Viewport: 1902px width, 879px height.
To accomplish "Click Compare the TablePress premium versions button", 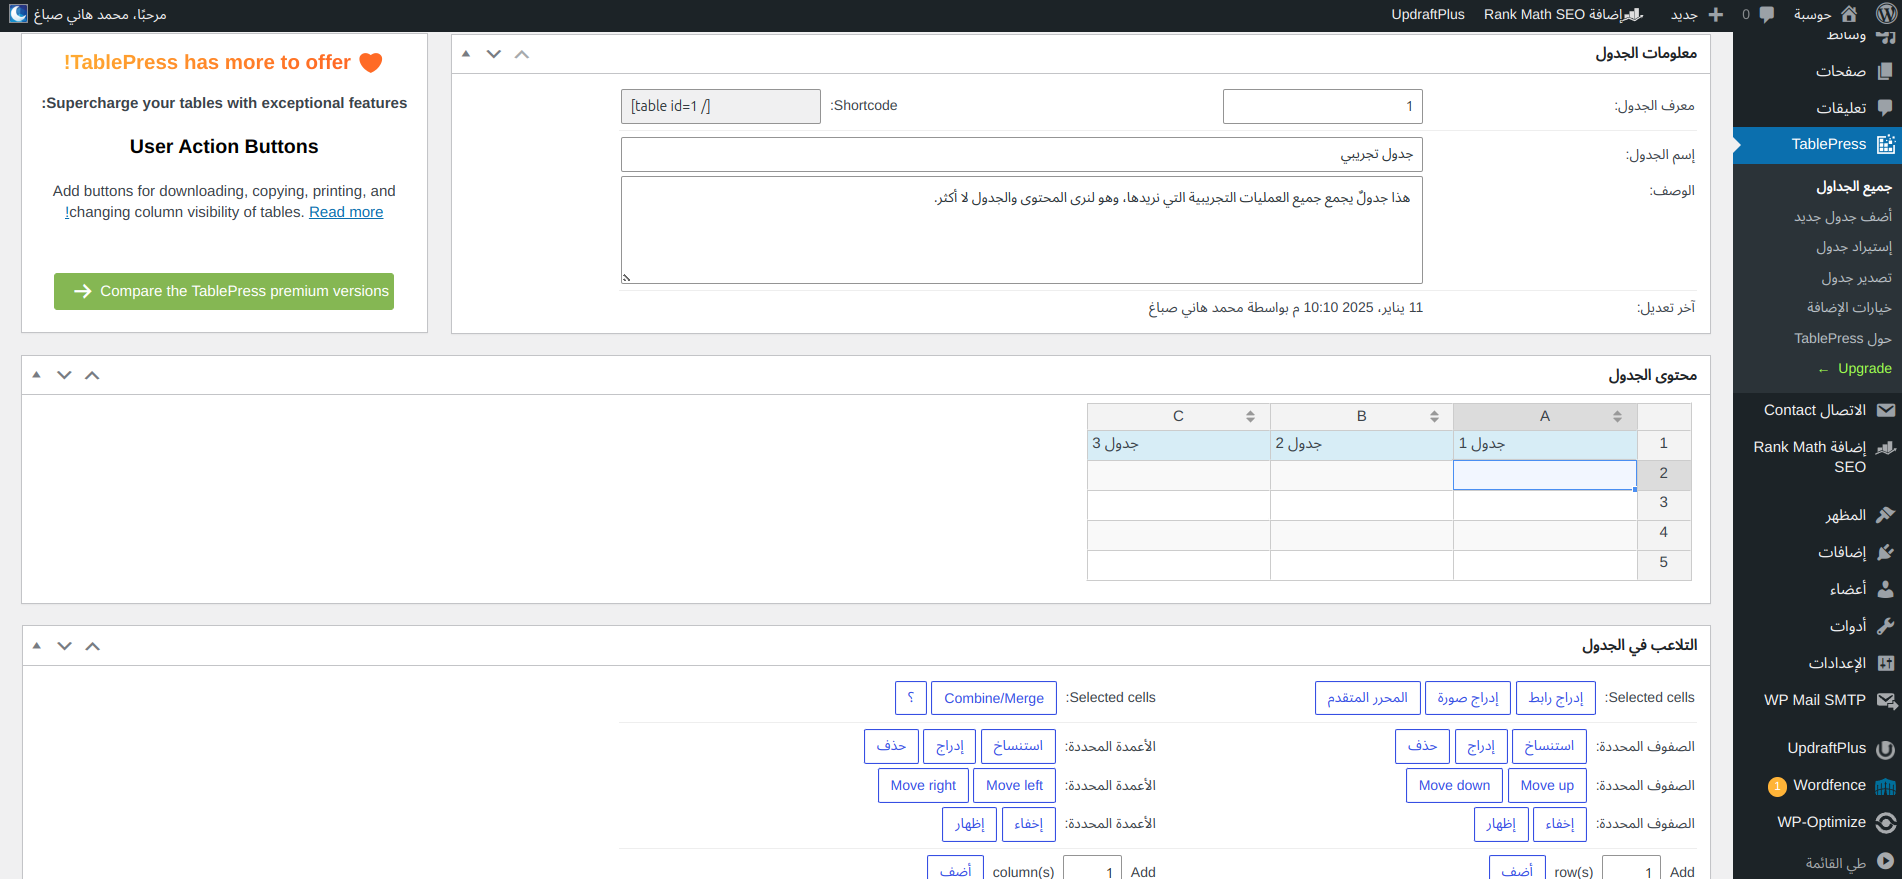I will [x=224, y=291].
